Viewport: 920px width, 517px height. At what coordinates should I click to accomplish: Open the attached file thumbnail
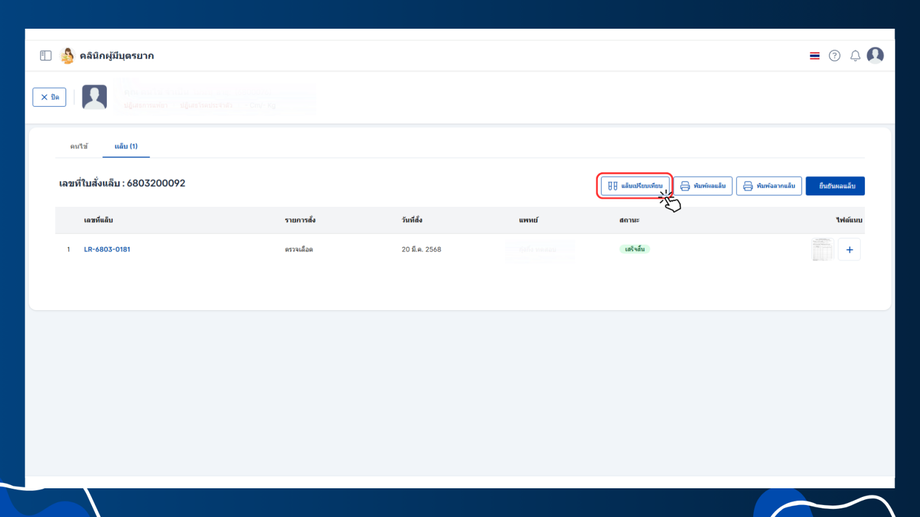pyautogui.click(x=822, y=249)
